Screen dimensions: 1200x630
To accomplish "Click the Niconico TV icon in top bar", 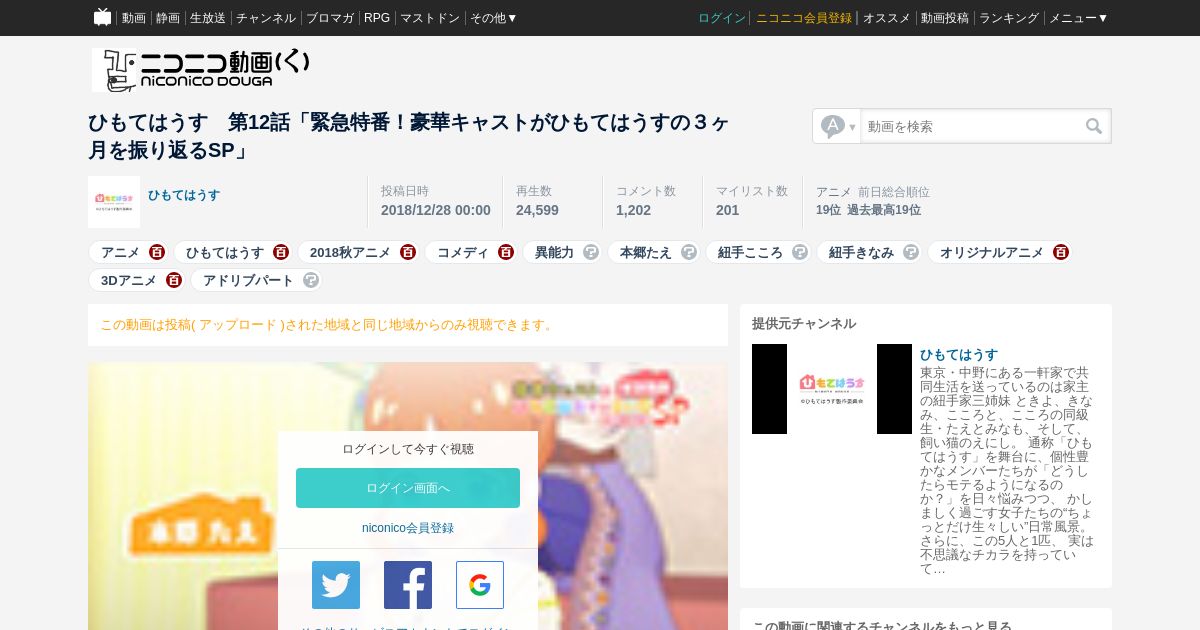I will point(102,17).
